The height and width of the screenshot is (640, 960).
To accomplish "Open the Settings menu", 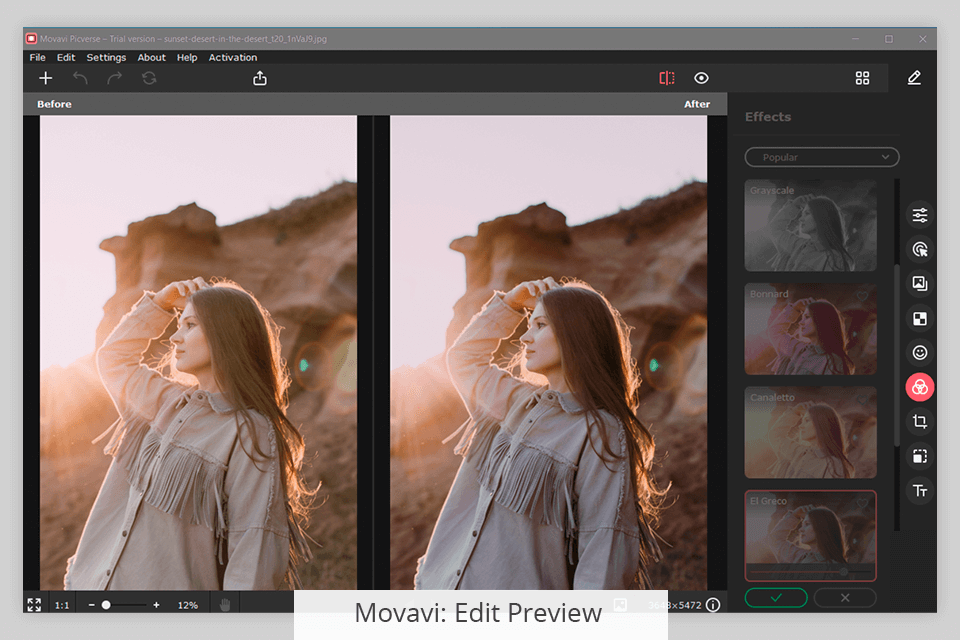I will (106, 58).
